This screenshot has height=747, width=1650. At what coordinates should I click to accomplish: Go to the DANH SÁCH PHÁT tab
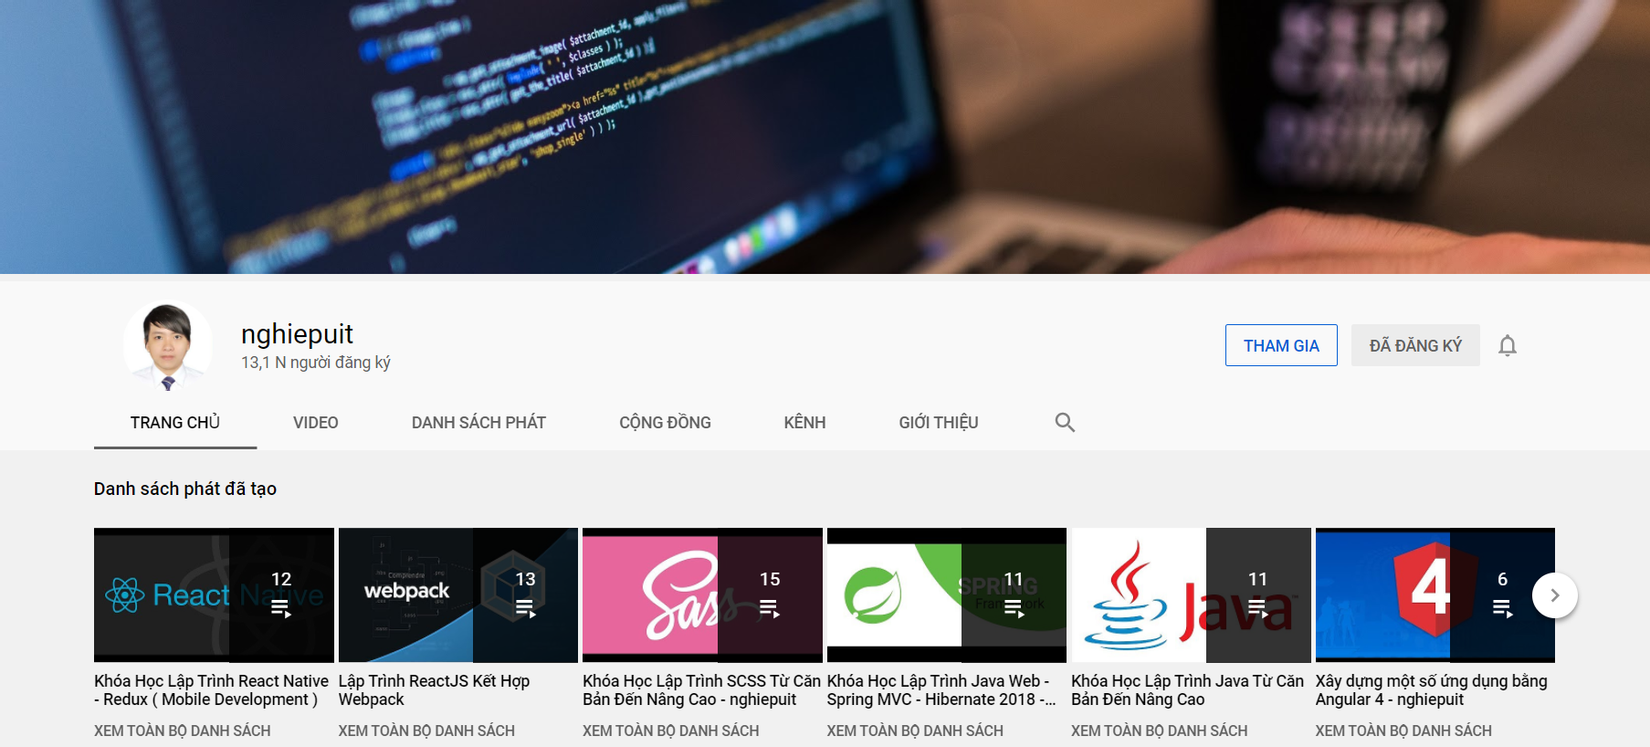click(479, 422)
